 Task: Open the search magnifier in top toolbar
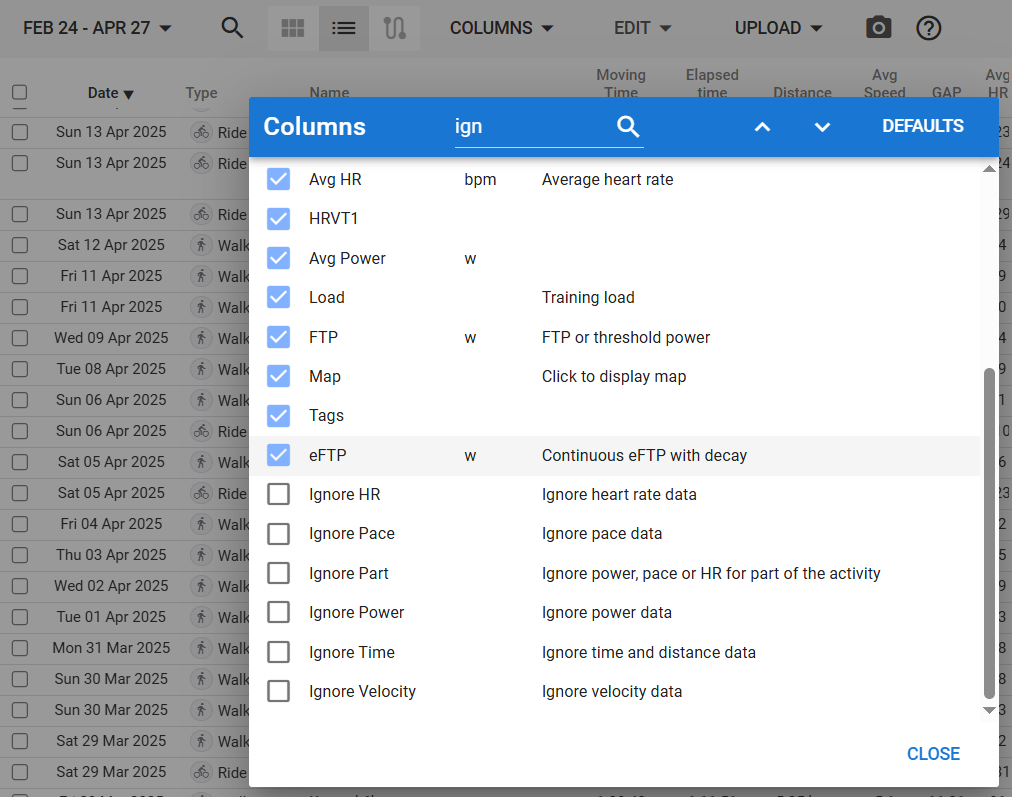pos(232,28)
